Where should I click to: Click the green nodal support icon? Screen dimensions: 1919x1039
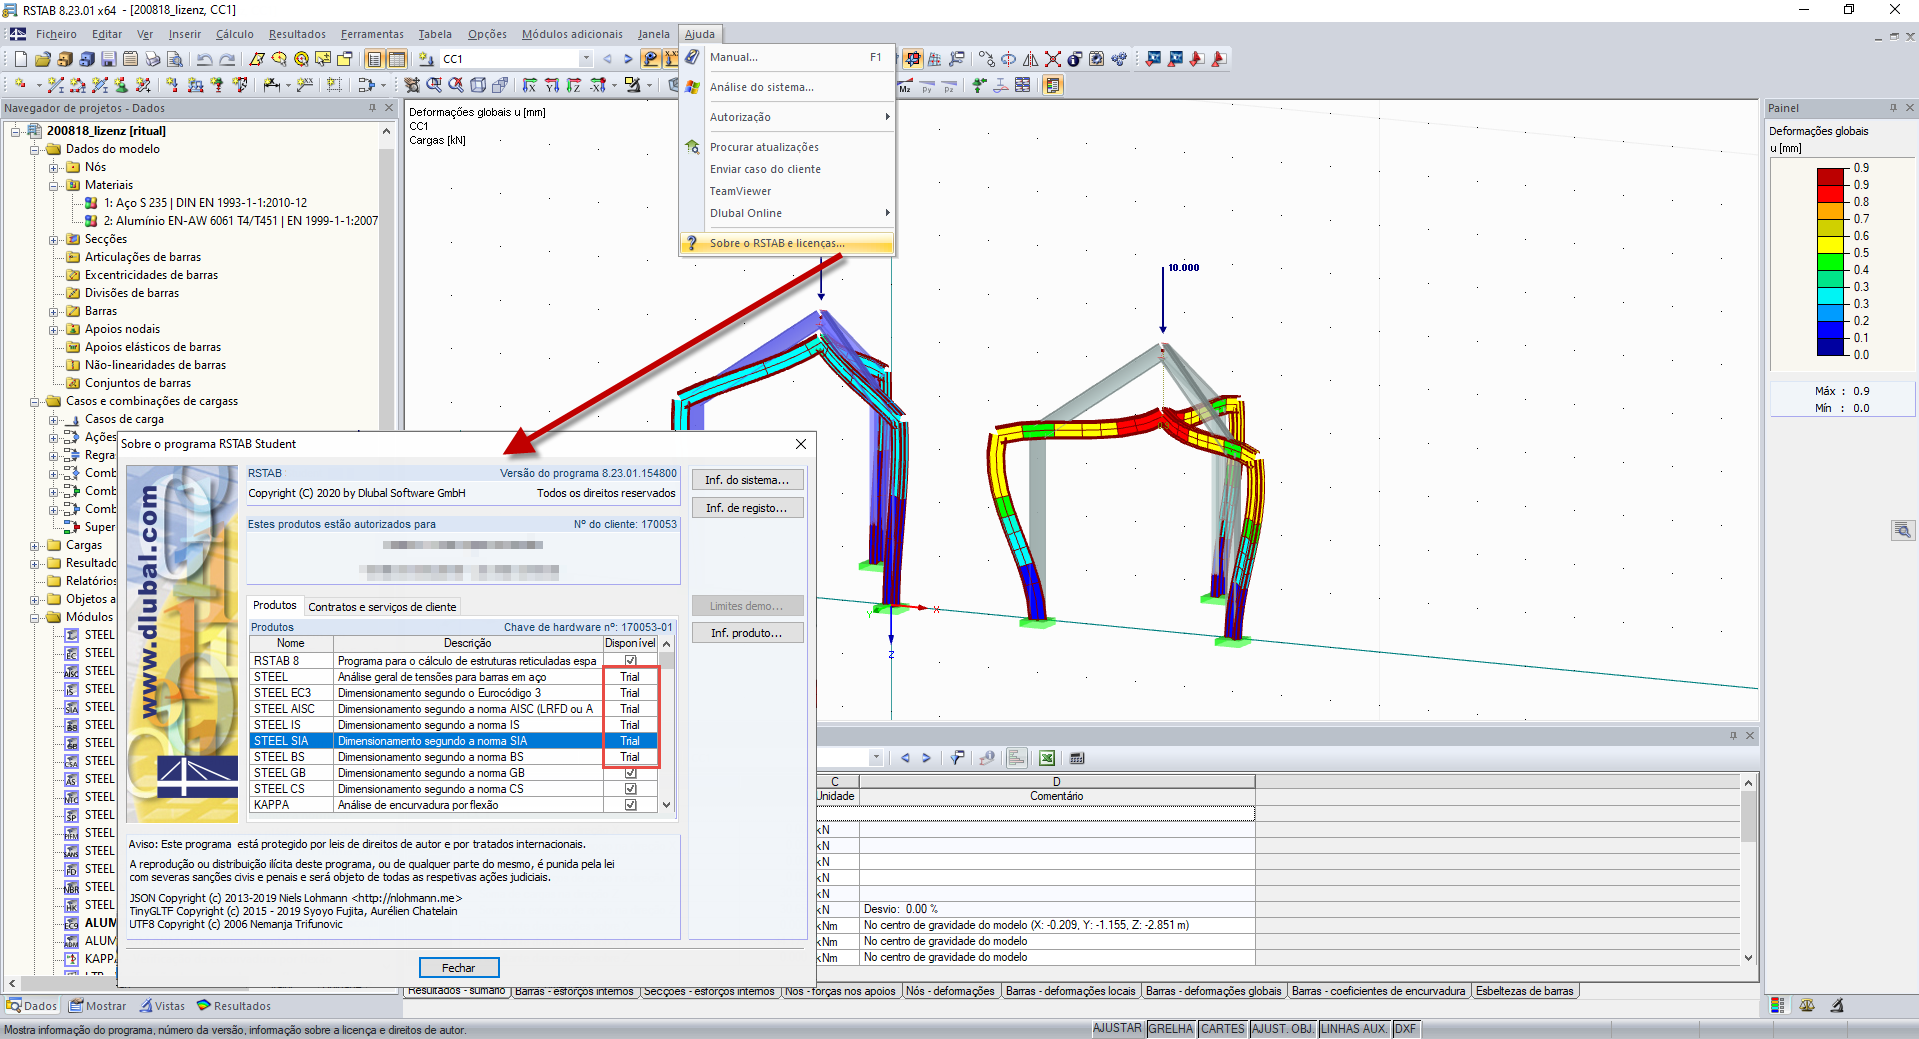(x=979, y=85)
